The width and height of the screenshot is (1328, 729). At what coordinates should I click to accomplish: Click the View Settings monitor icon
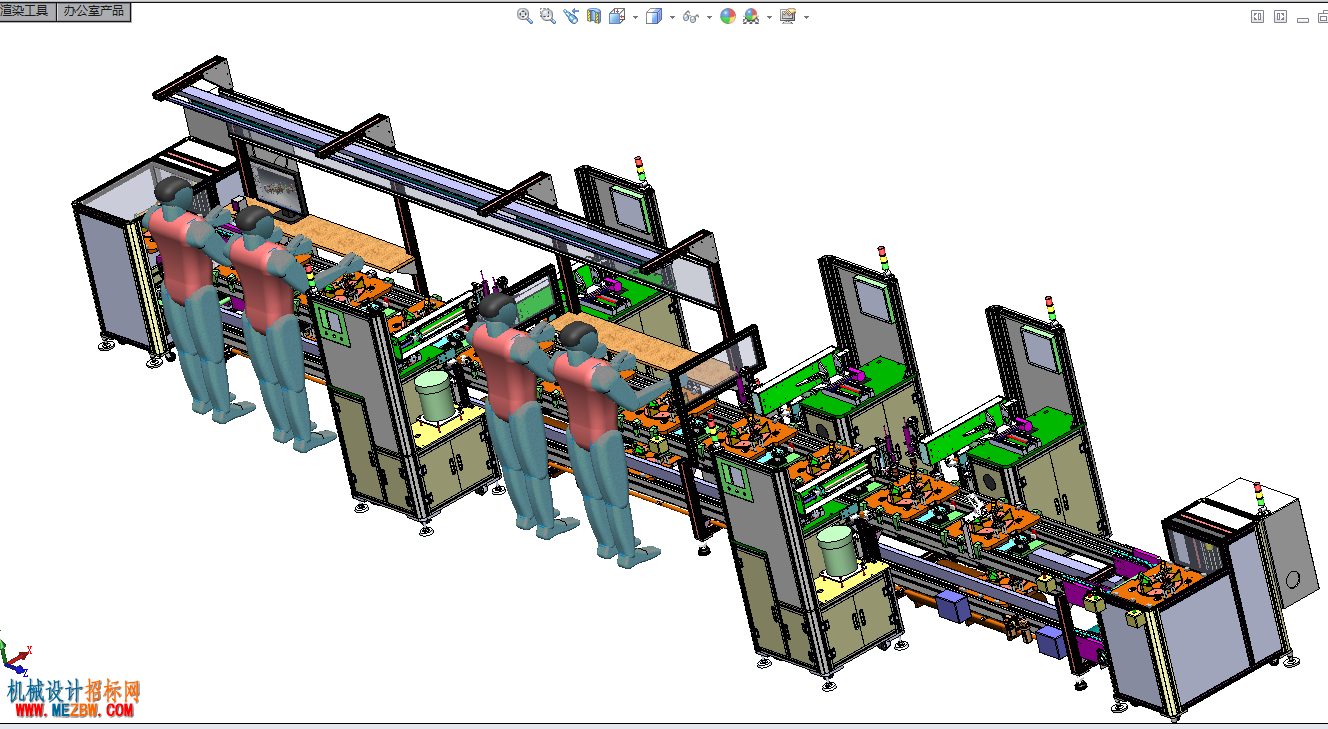click(x=788, y=16)
